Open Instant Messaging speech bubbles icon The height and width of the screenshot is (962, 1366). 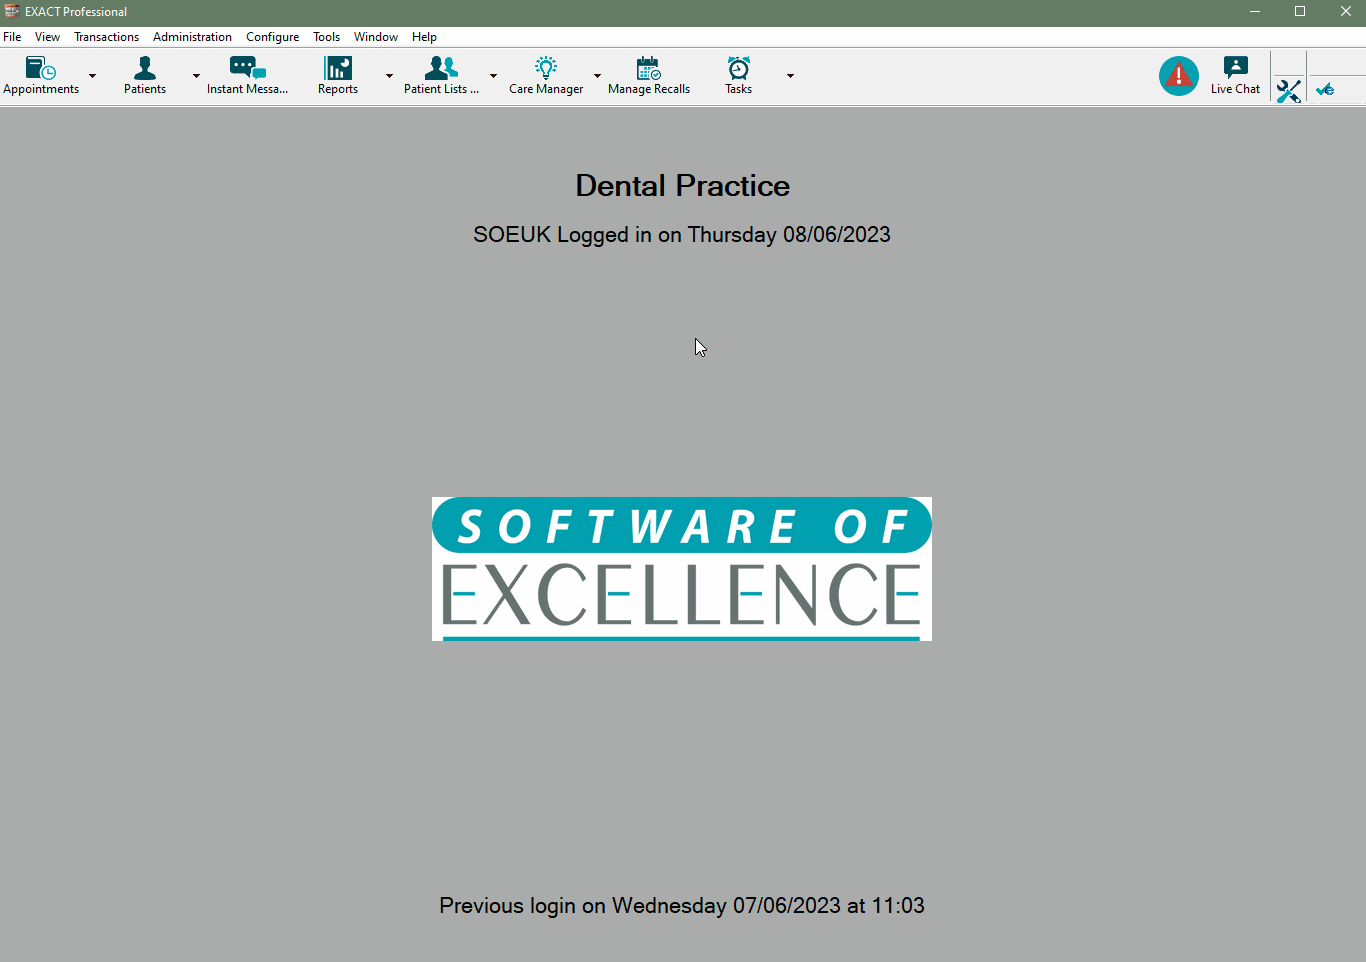247,68
